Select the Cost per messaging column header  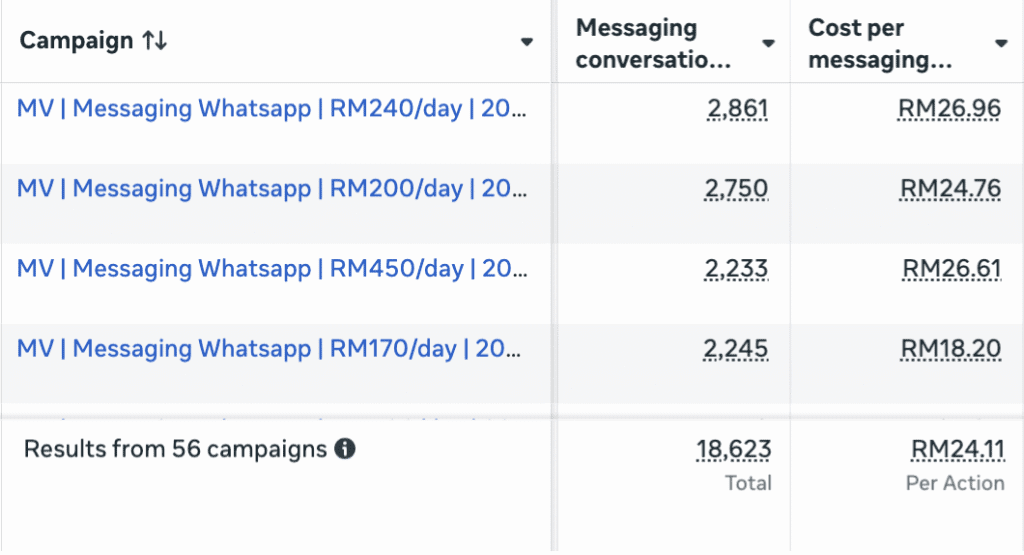pyautogui.click(x=880, y=43)
